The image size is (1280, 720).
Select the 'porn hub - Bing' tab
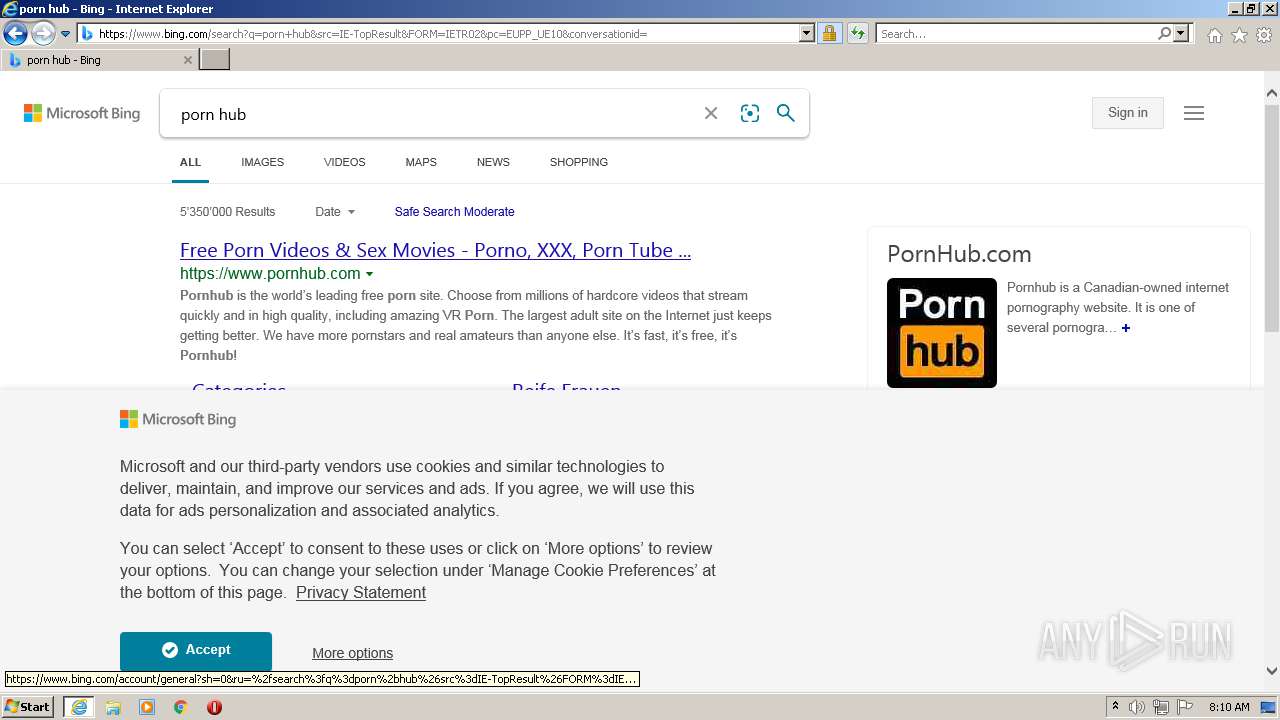pyautogui.click(x=97, y=60)
